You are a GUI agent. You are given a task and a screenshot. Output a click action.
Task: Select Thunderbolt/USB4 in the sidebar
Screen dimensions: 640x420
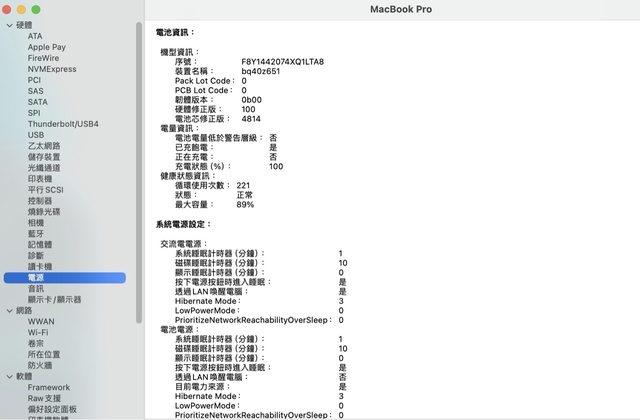tap(61, 124)
